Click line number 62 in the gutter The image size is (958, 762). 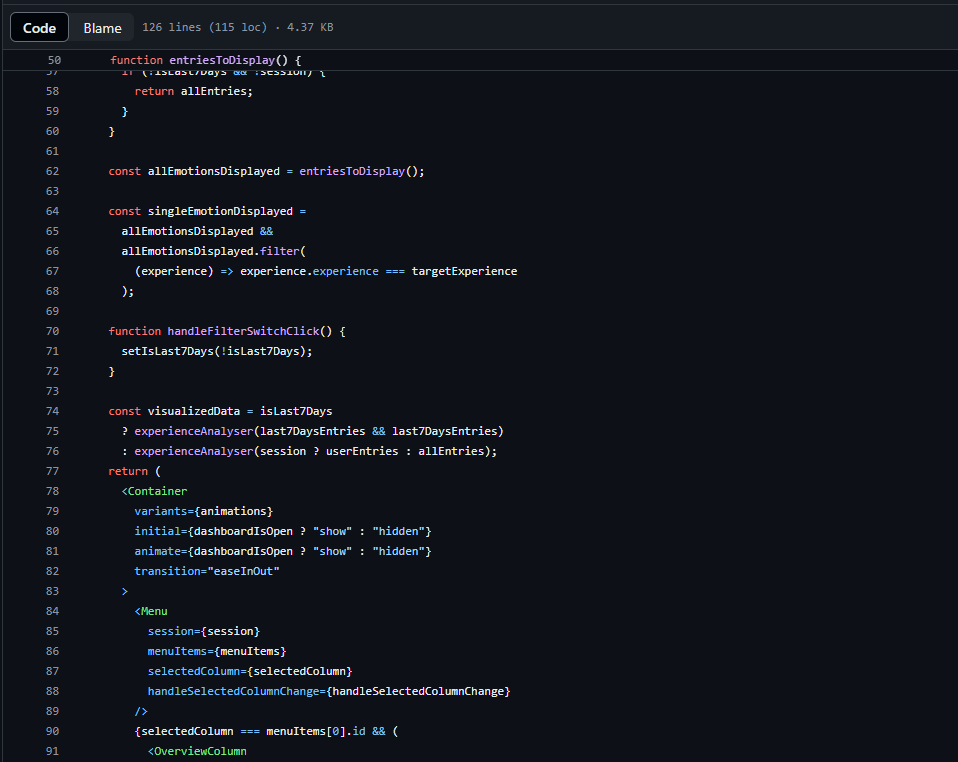point(52,171)
